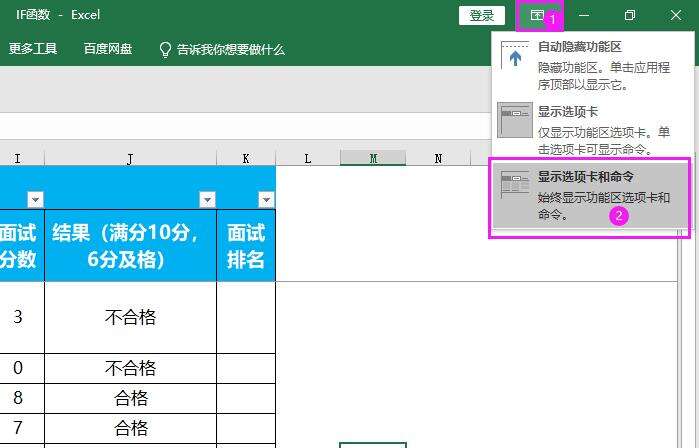Open filter dropdown in column K

coord(266,199)
